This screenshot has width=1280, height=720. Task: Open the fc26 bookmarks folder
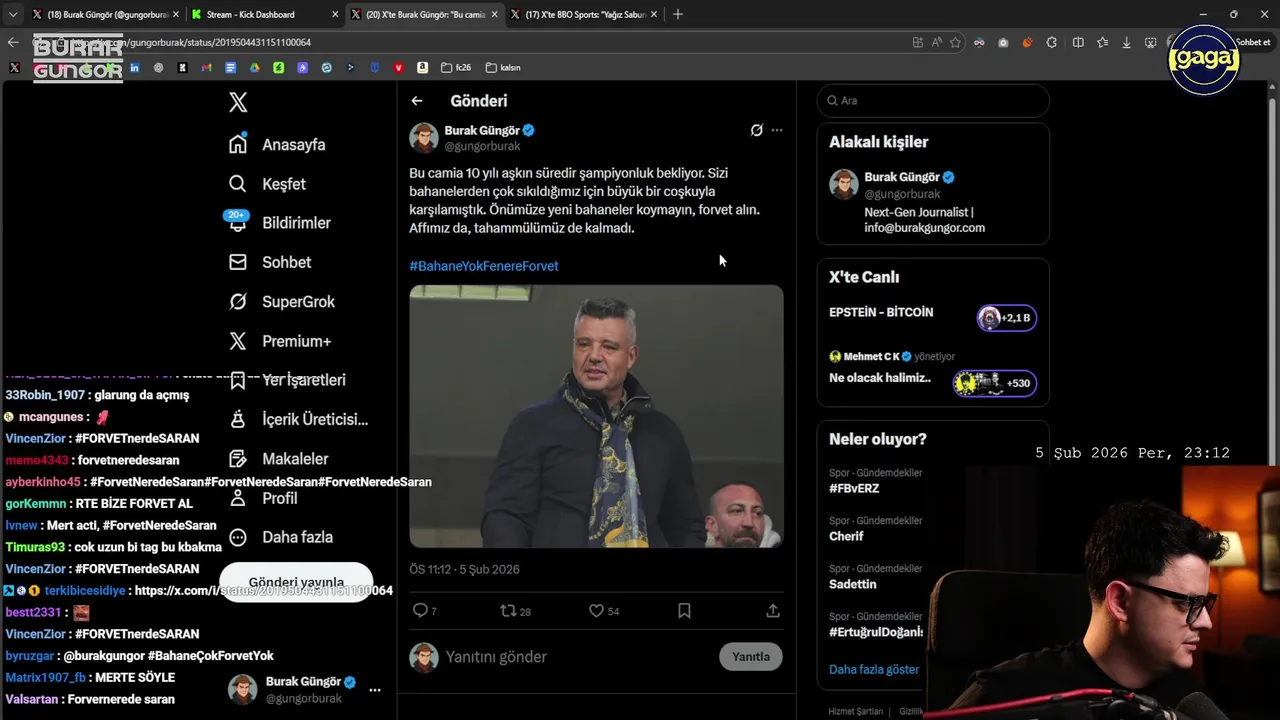click(x=455, y=68)
